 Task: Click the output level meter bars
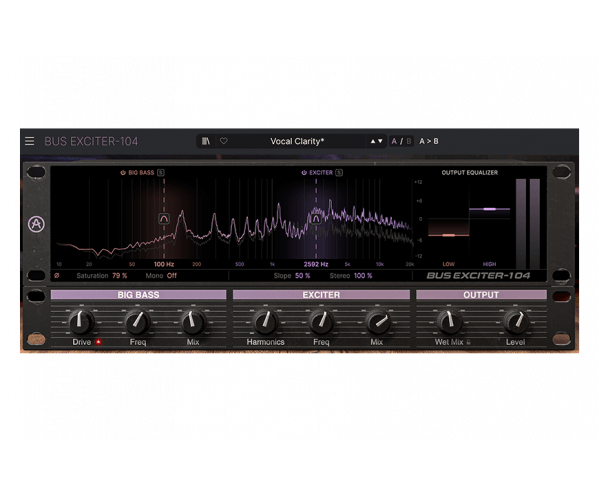528,224
